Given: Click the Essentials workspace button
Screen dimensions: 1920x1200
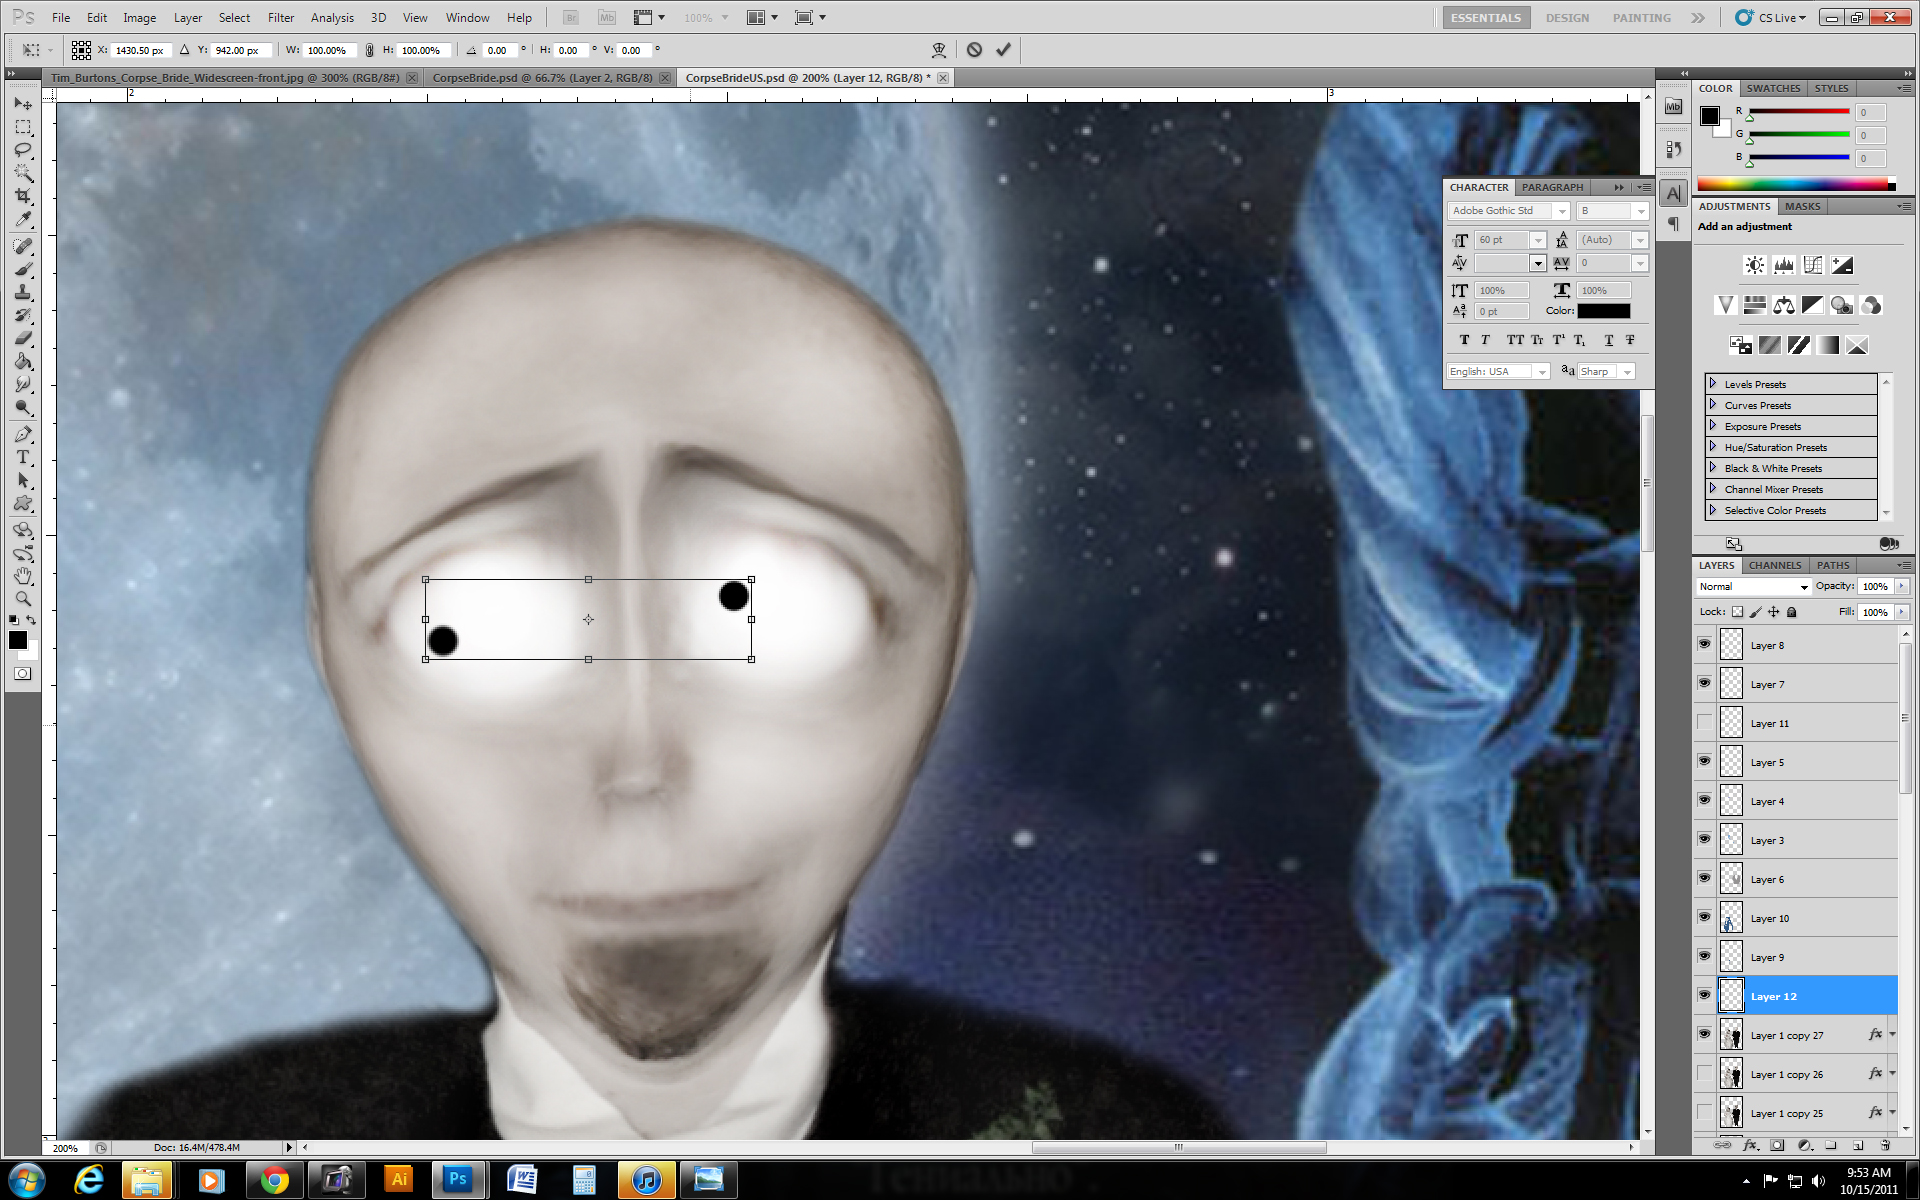Looking at the screenshot, I should (1486, 18).
